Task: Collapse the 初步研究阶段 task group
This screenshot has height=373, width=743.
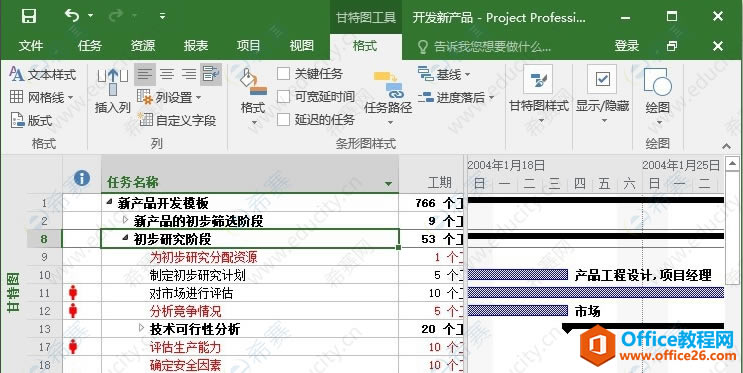Action: point(125,237)
